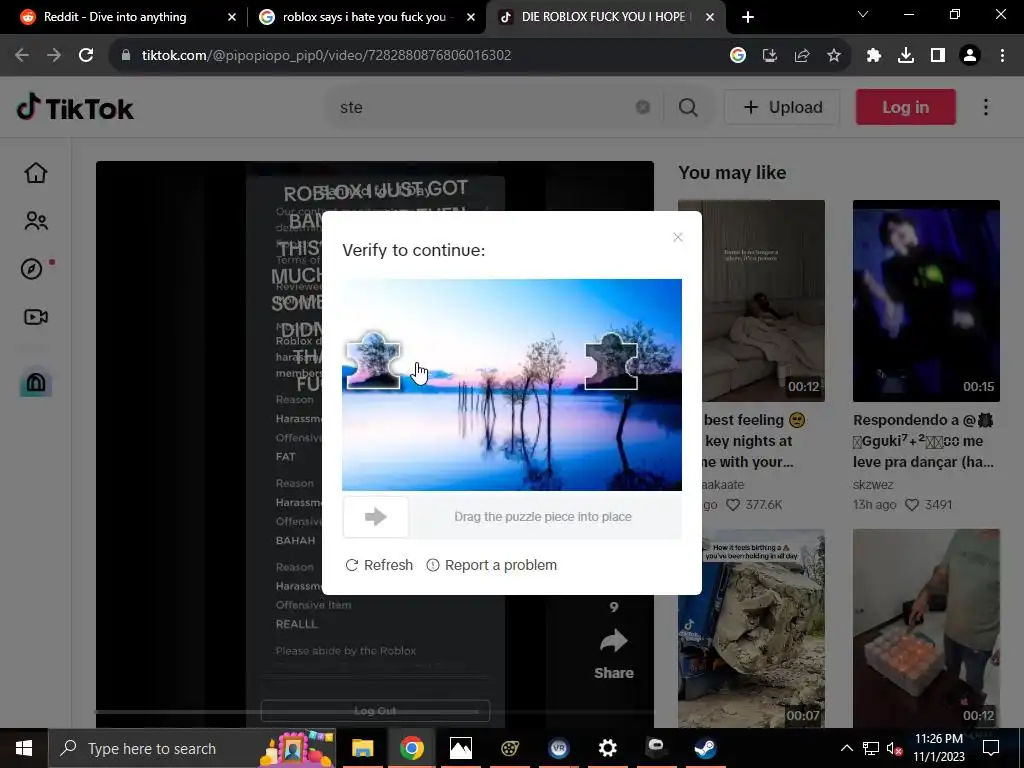Open the three-dot menu next to Log in
This screenshot has height=768, width=1024.
986,107
